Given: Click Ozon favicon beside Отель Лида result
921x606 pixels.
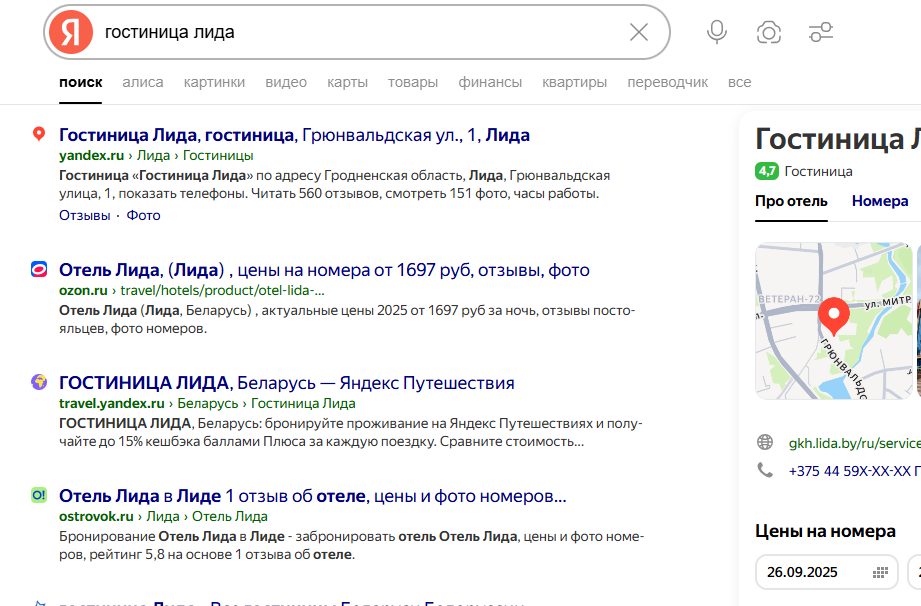Looking at the screenshot, I should click(39, 269).
